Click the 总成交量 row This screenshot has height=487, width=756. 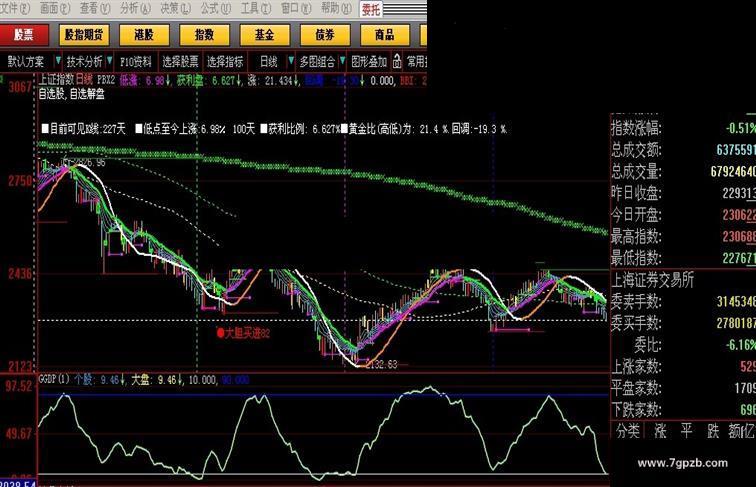pos(683,172)
